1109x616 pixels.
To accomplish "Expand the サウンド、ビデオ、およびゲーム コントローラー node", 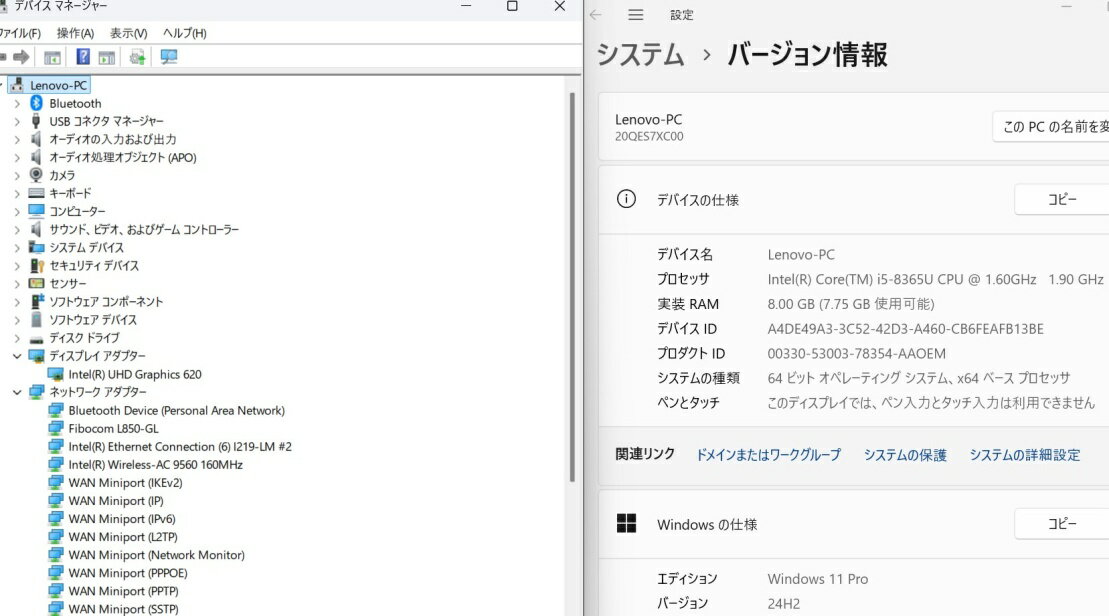I will pos(17,229).
